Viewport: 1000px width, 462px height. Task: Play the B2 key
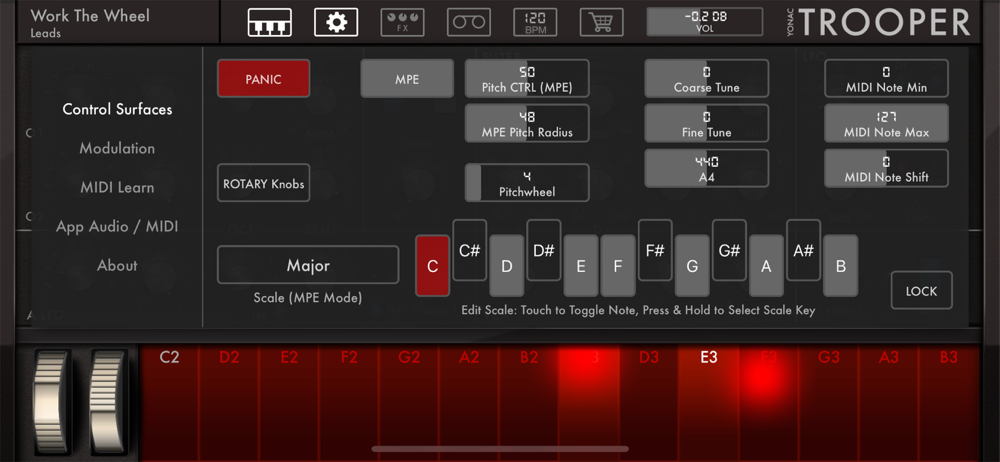(x=529, y=402)
